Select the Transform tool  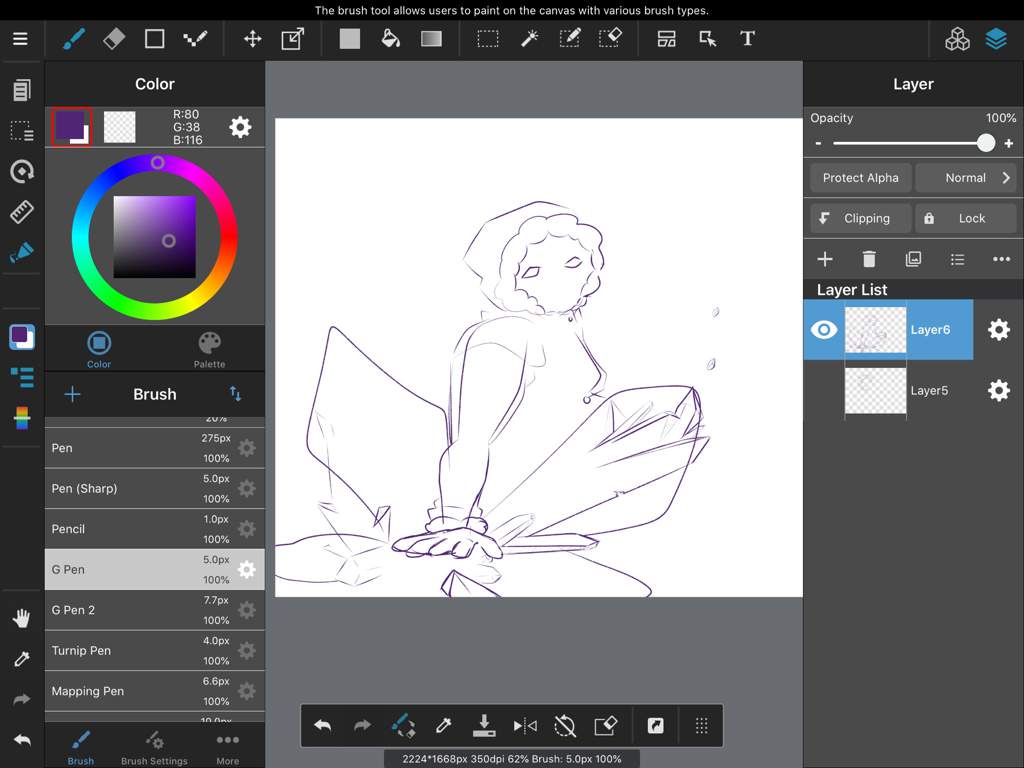point(293,39)
